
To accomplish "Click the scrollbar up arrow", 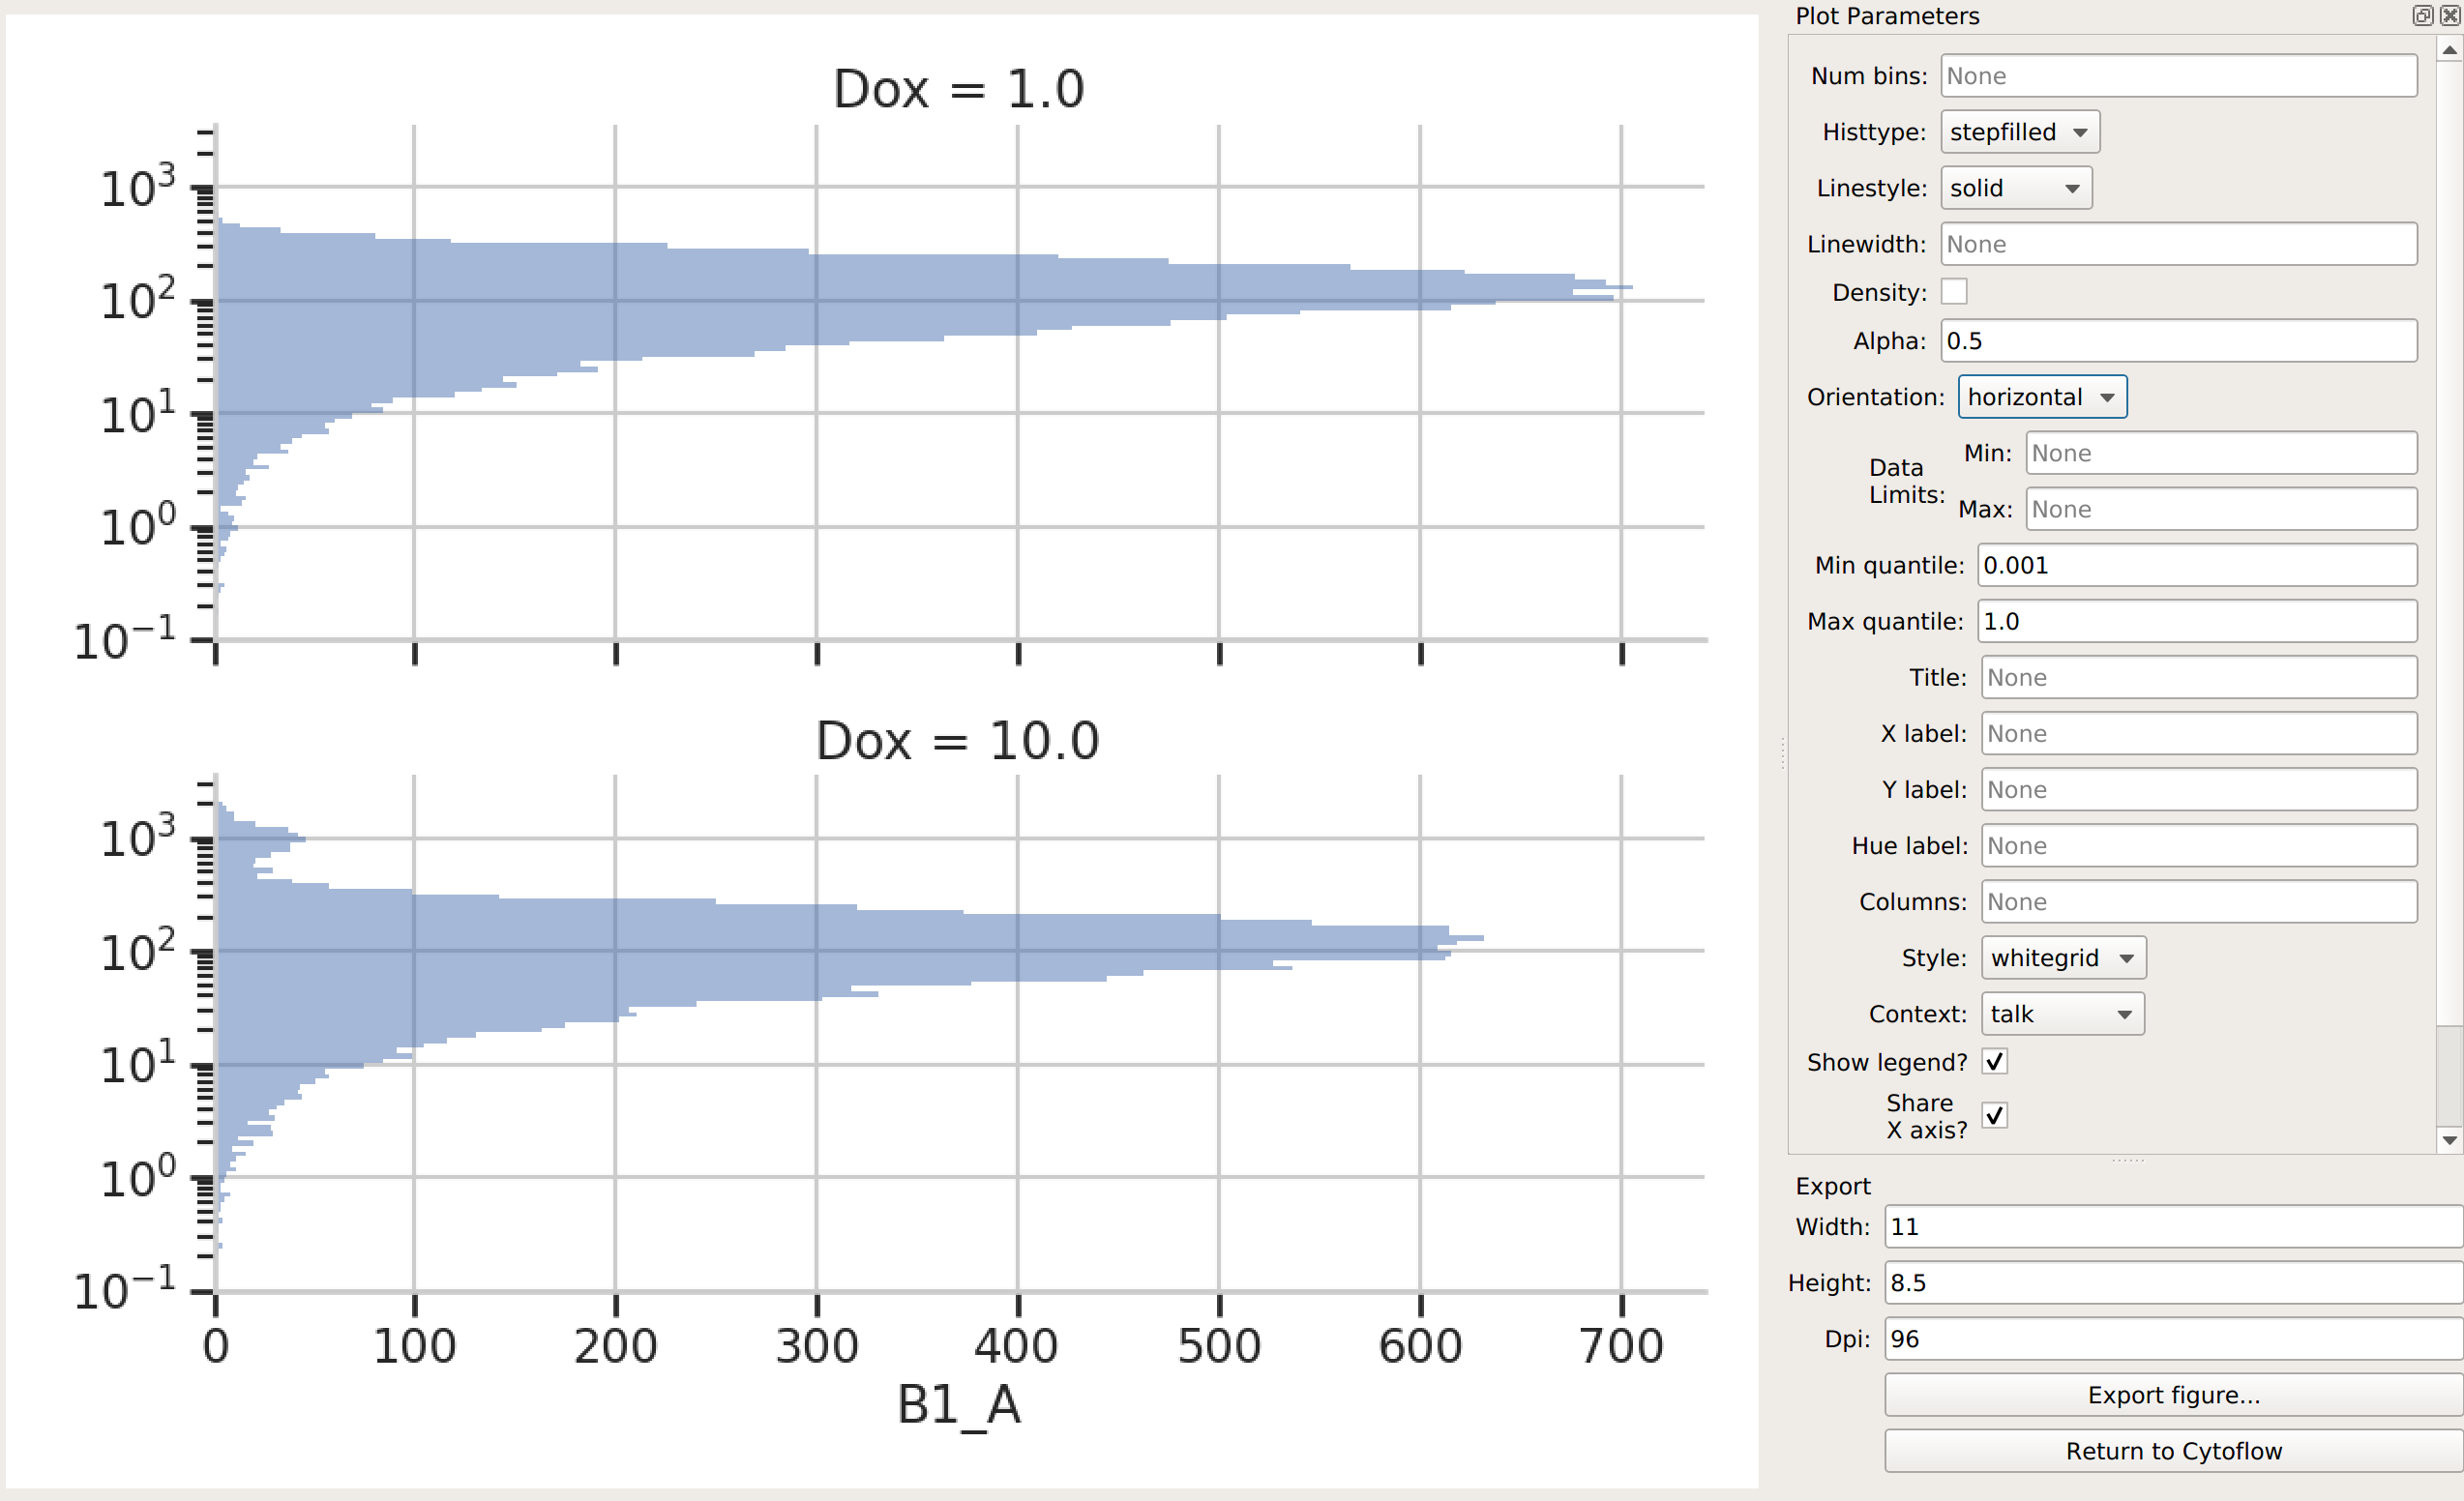I will (2449, 49).
